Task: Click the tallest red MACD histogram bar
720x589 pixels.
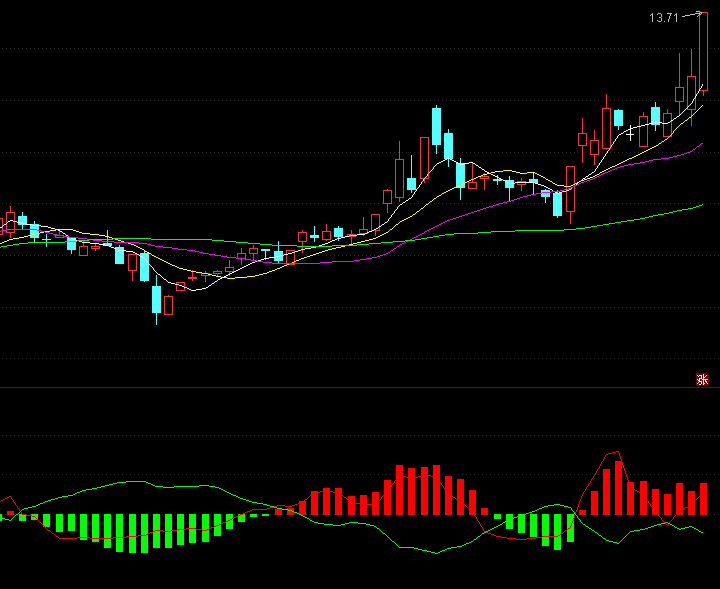Action: click(619, 488)
